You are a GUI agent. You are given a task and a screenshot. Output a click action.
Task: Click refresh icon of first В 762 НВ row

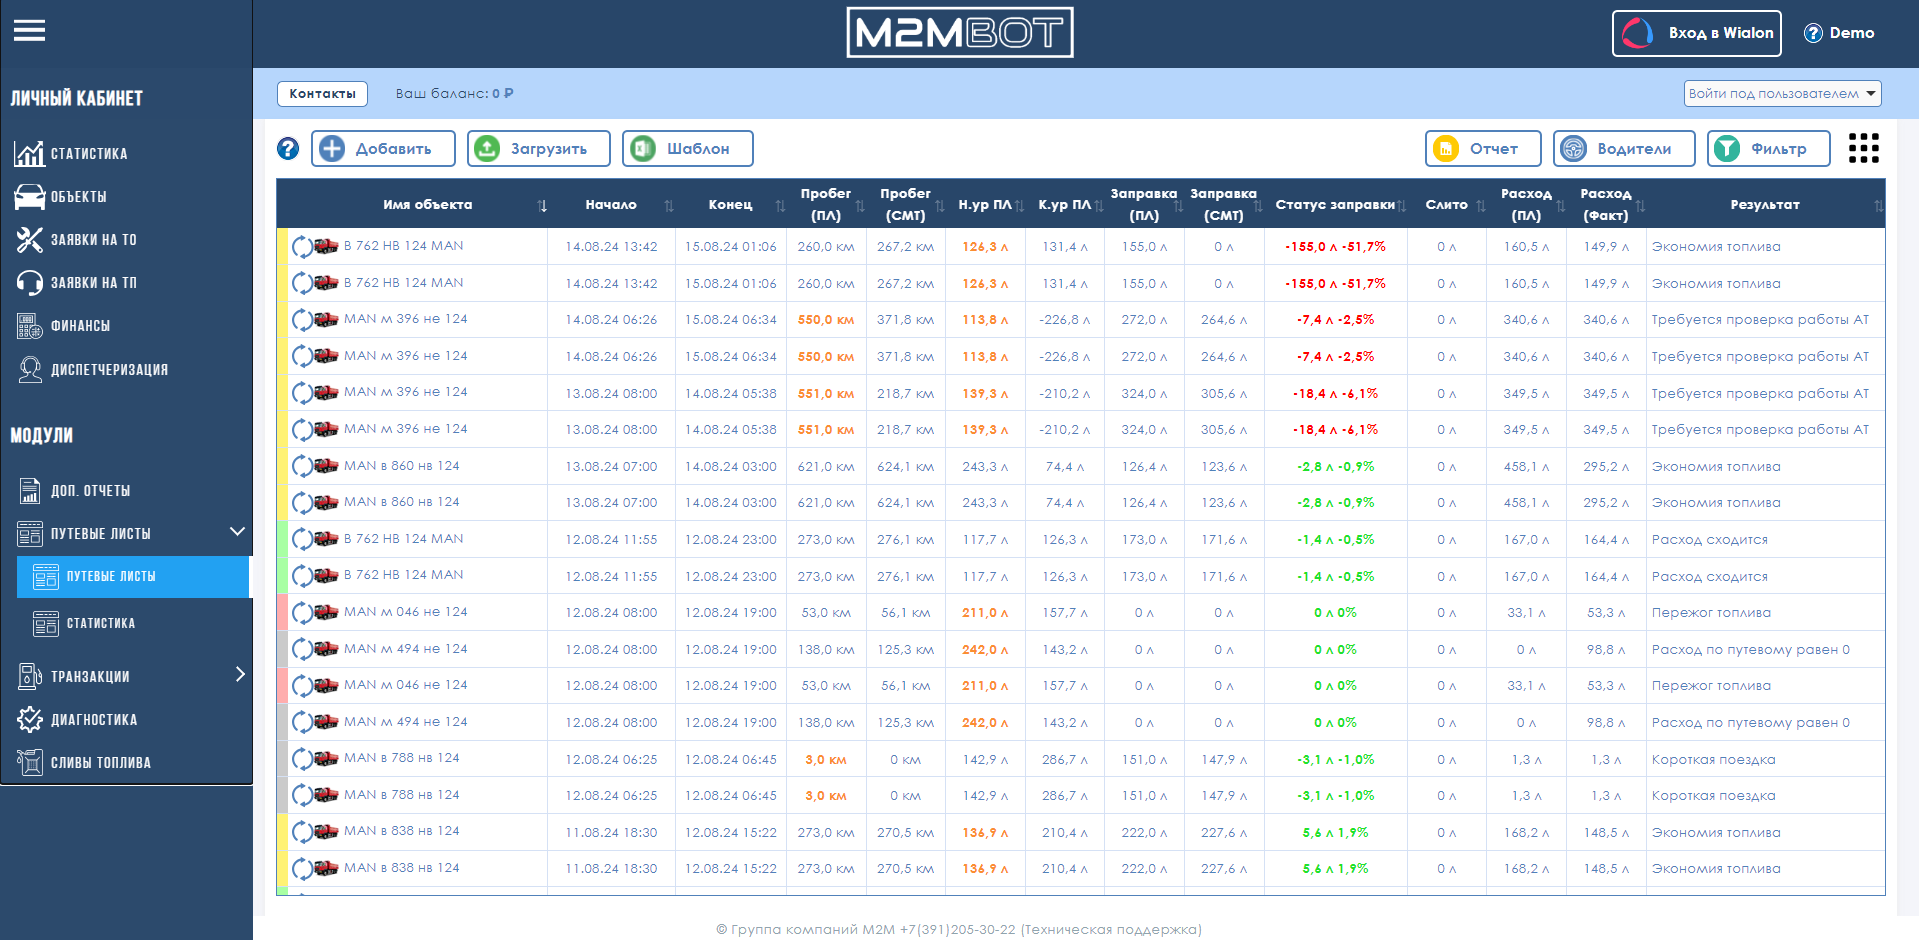click(302, 246)
